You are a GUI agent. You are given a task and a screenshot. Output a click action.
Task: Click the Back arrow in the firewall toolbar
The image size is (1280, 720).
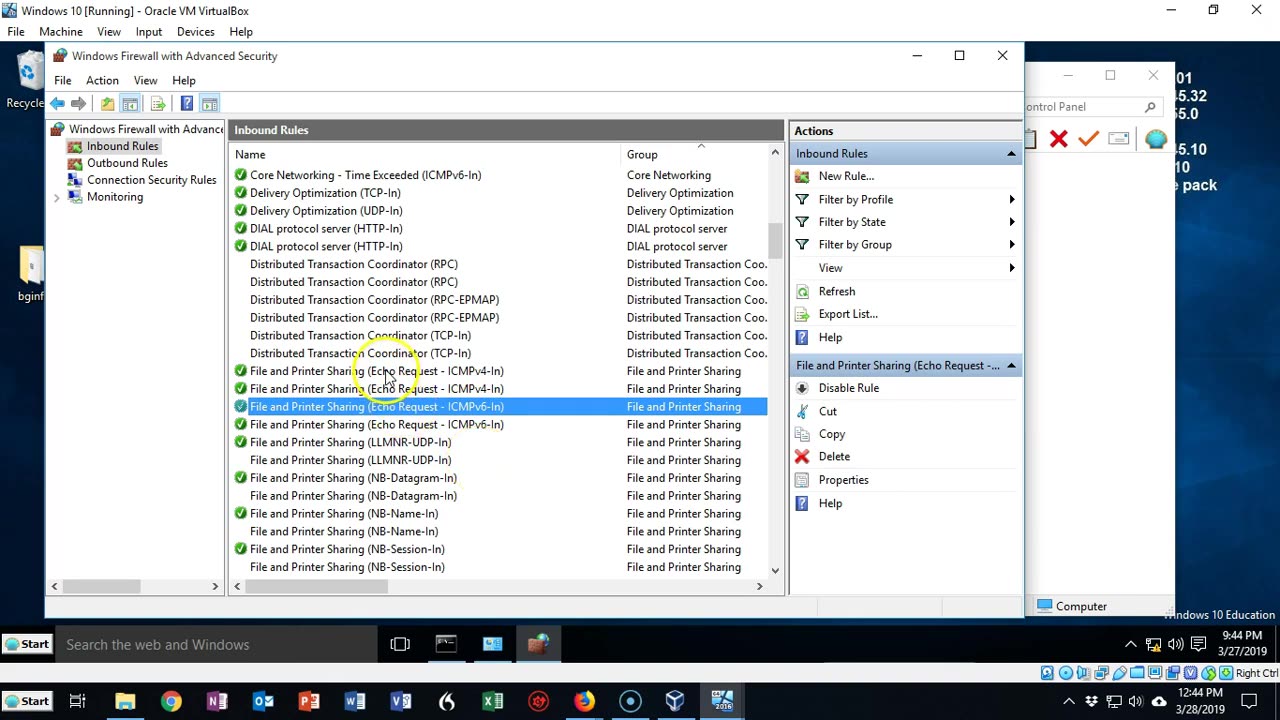coord(58,104)
